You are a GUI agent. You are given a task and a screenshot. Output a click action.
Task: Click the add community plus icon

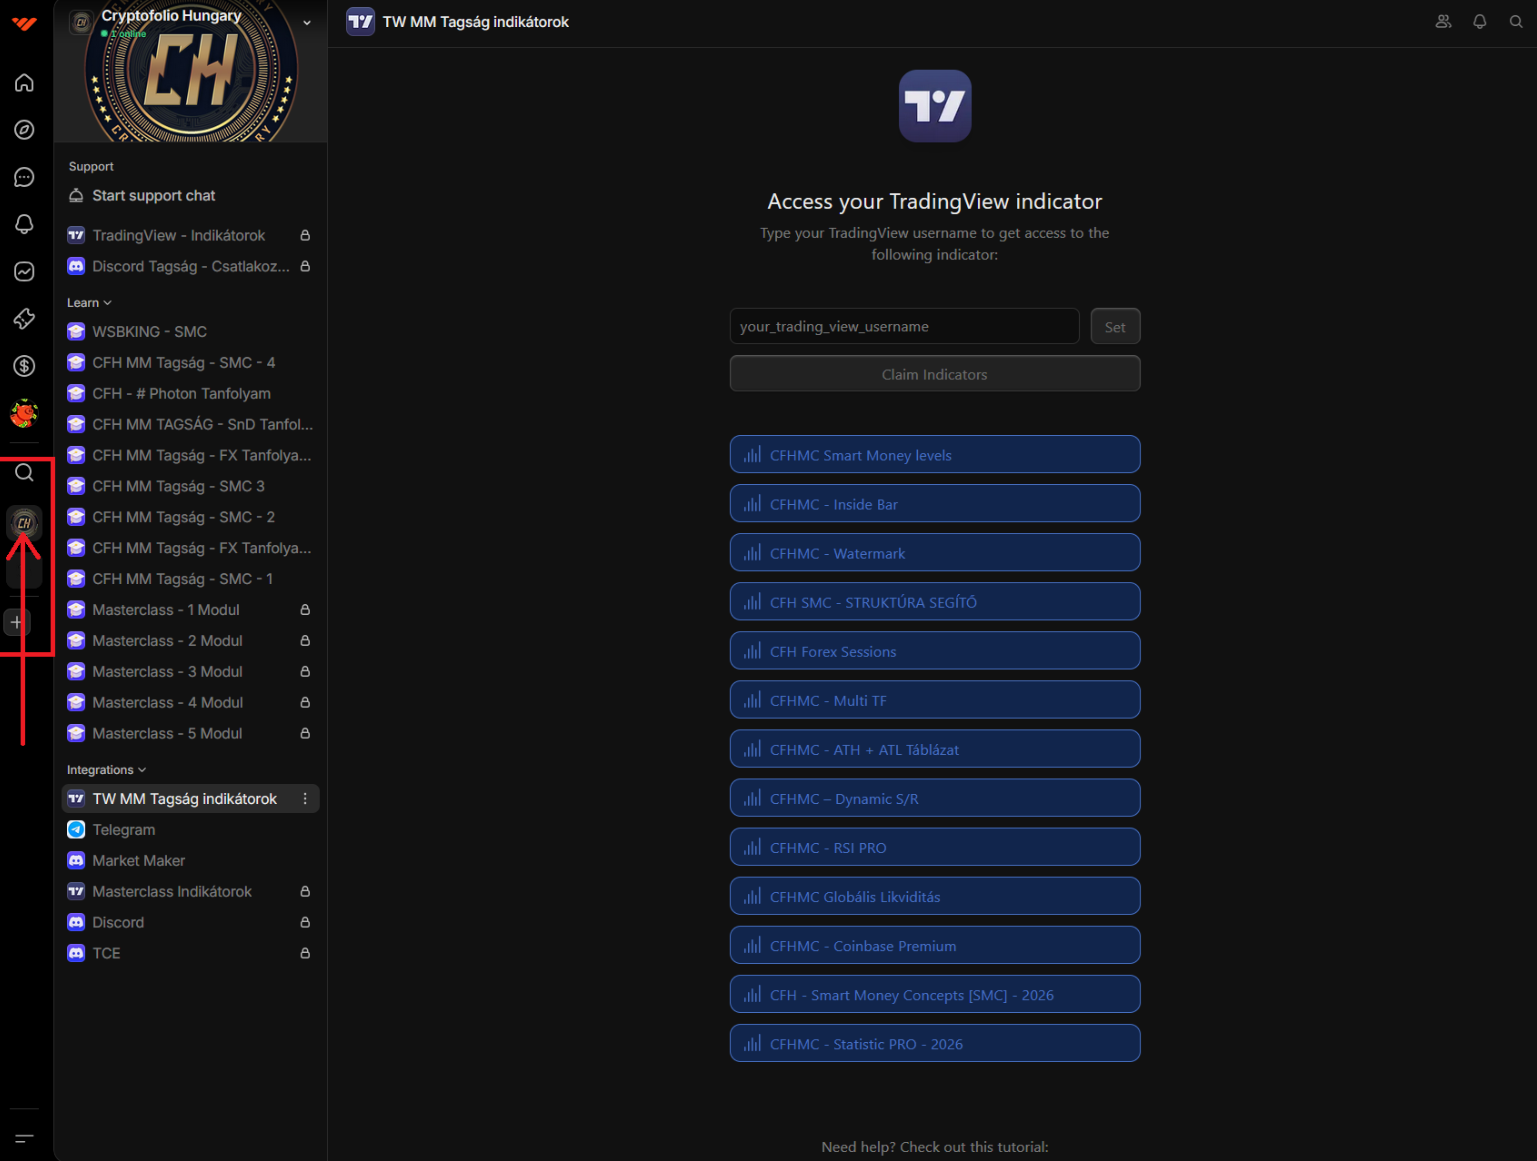pyautogui.click(x=16, y=622)
